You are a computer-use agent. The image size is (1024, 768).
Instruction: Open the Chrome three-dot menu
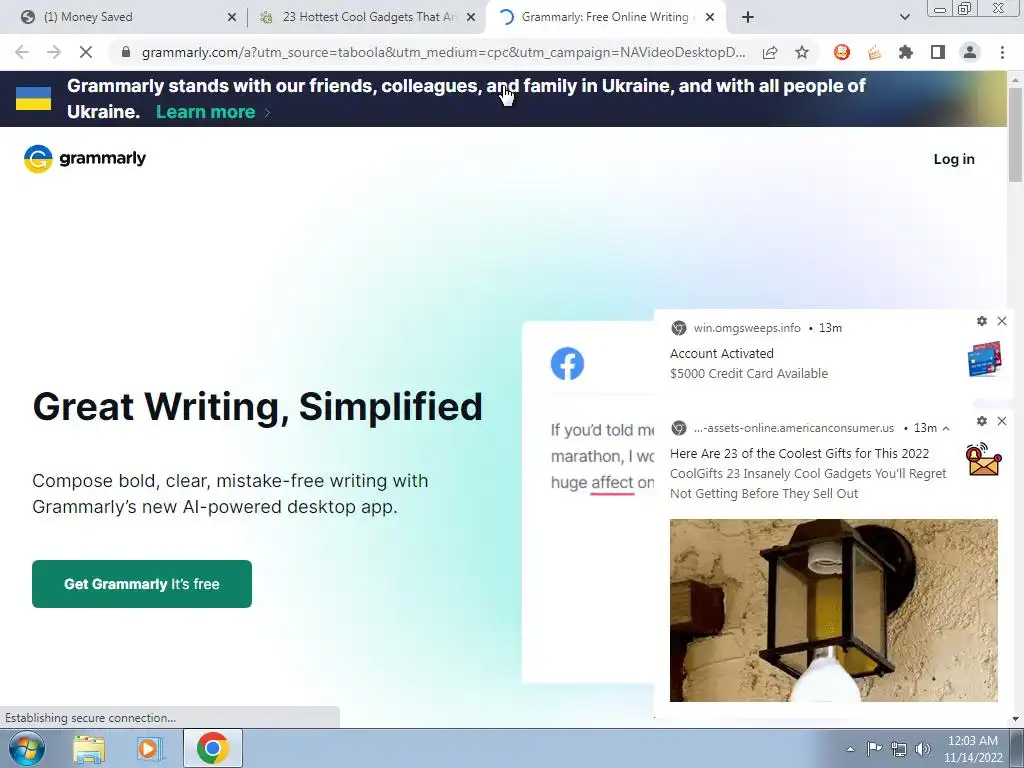click(1002, 52)
